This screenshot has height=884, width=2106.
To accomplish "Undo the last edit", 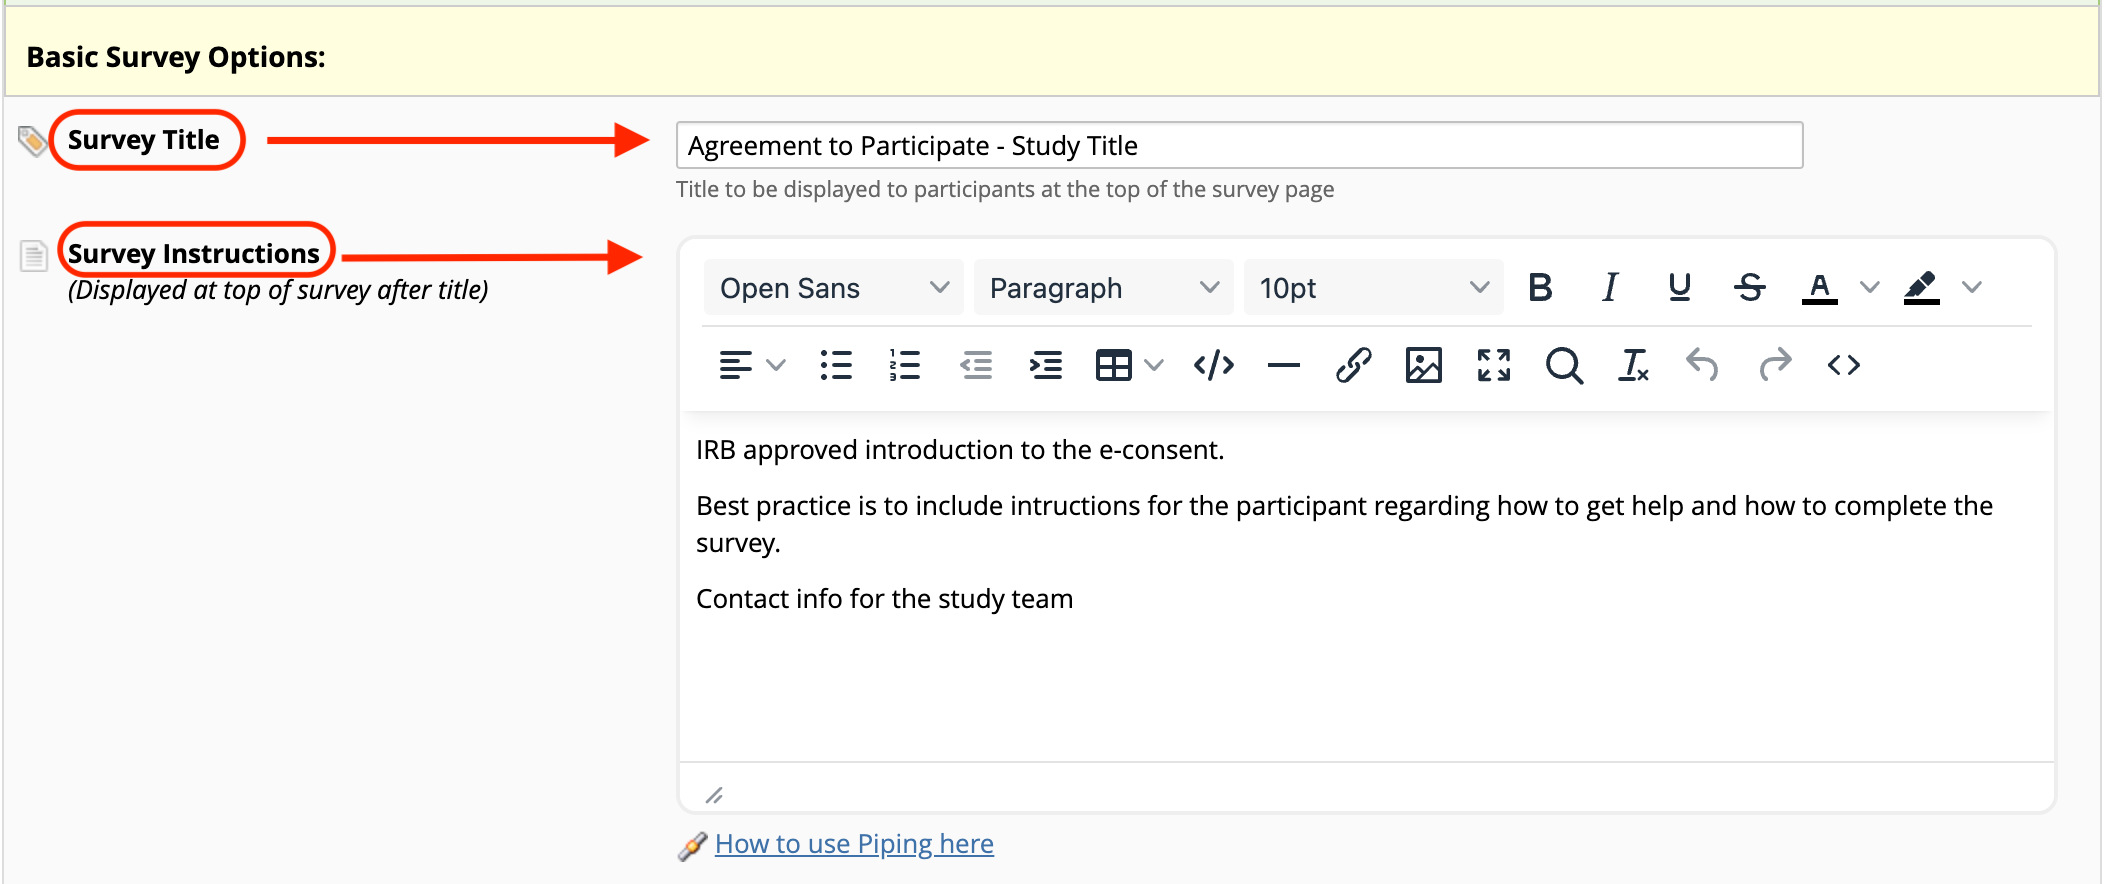I will pyautogui.click(x=1702, y=365).
